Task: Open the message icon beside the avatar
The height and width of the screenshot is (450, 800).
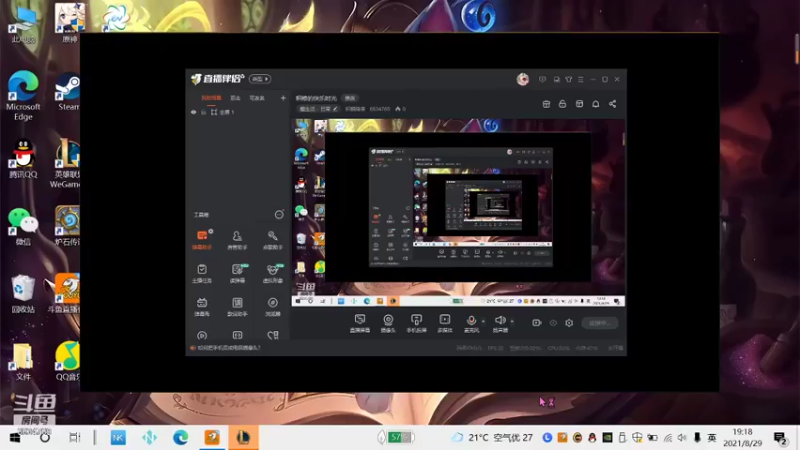Action: click(542, 80)
